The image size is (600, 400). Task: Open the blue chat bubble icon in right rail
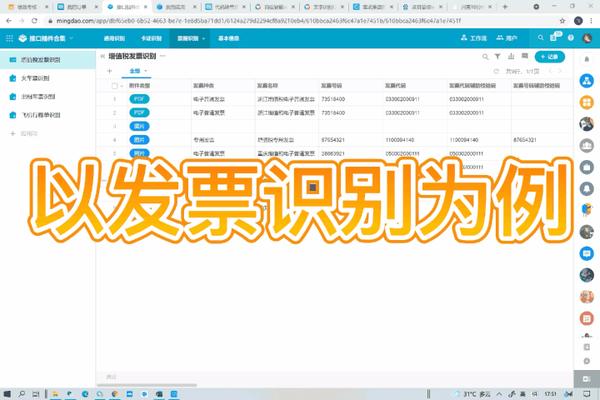tap(587, 253)
